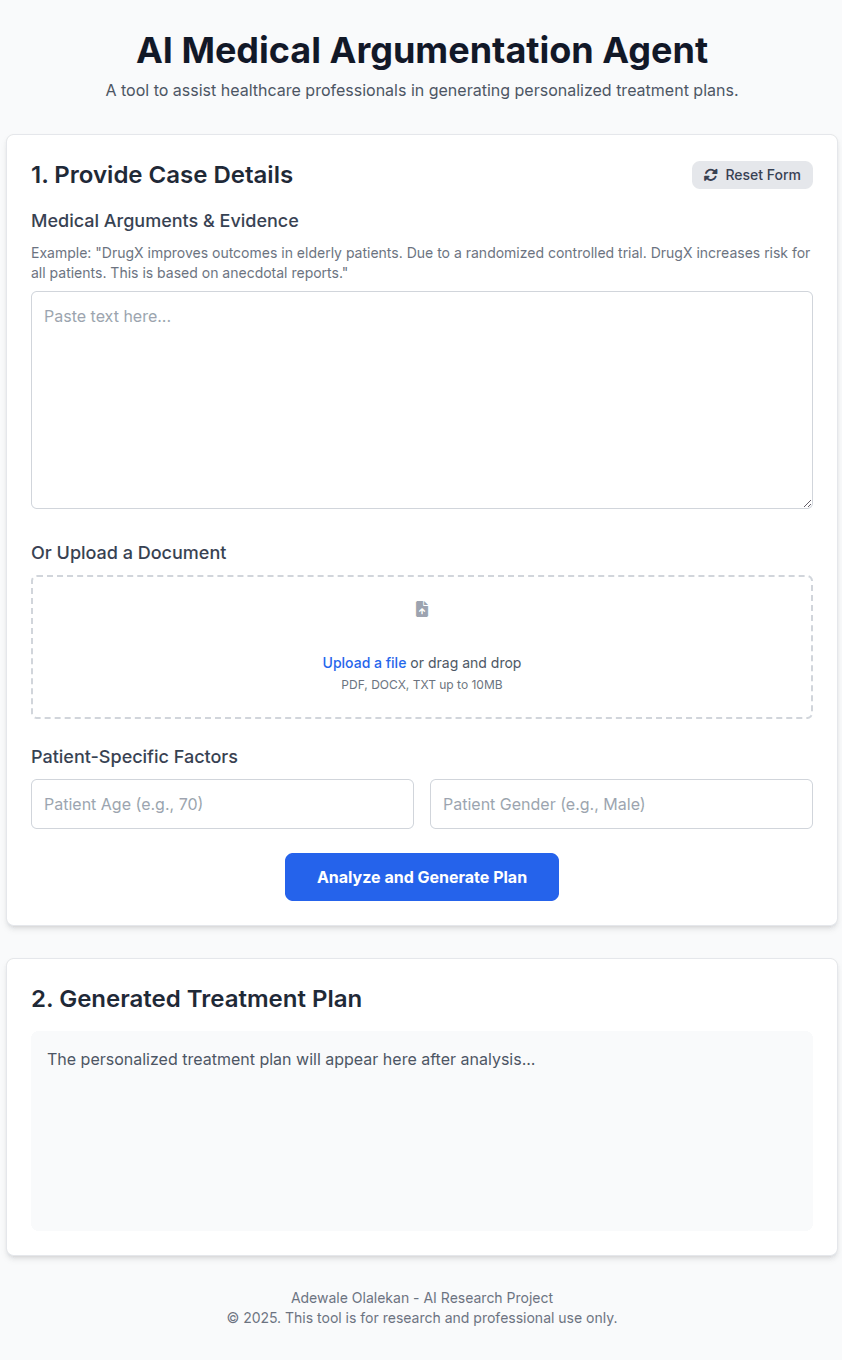Click the 'Or Upload a Document' label
The width and height of the screenshot is (842, 1360).
click(x=129, y=553)
